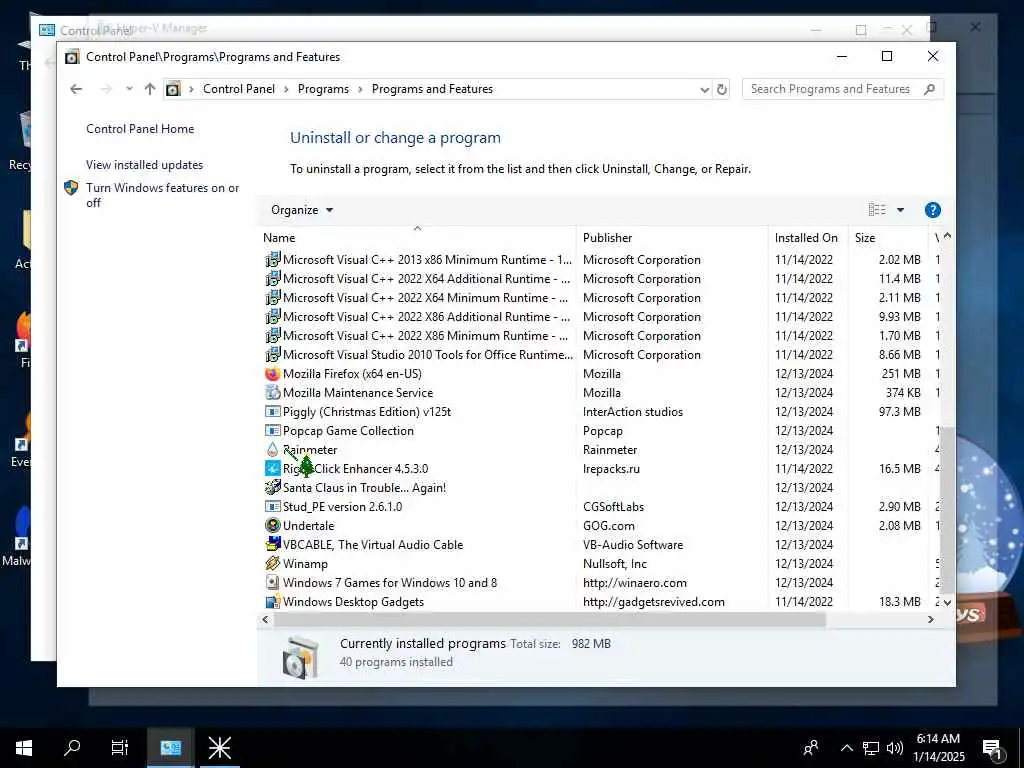Screen dimensions: 1024x768
Task: Click the Winamp lightning icon
Action: click(x=272, y=564)
